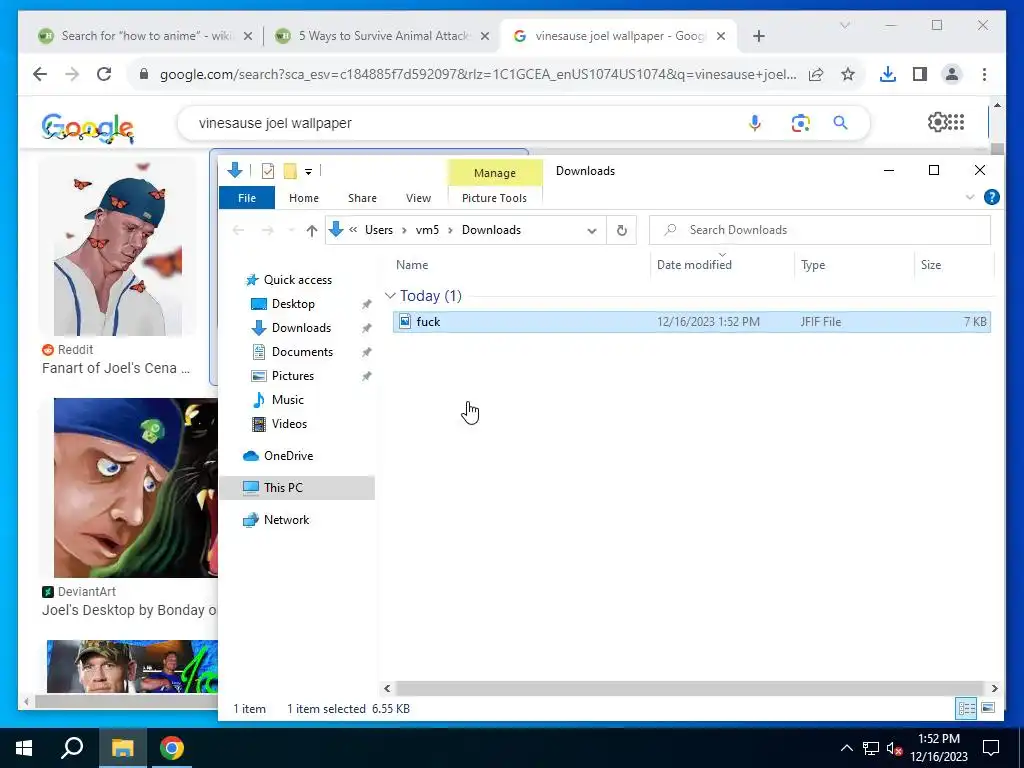
Task: Click the Chrome back arrow button
Action: click(40, 74)
